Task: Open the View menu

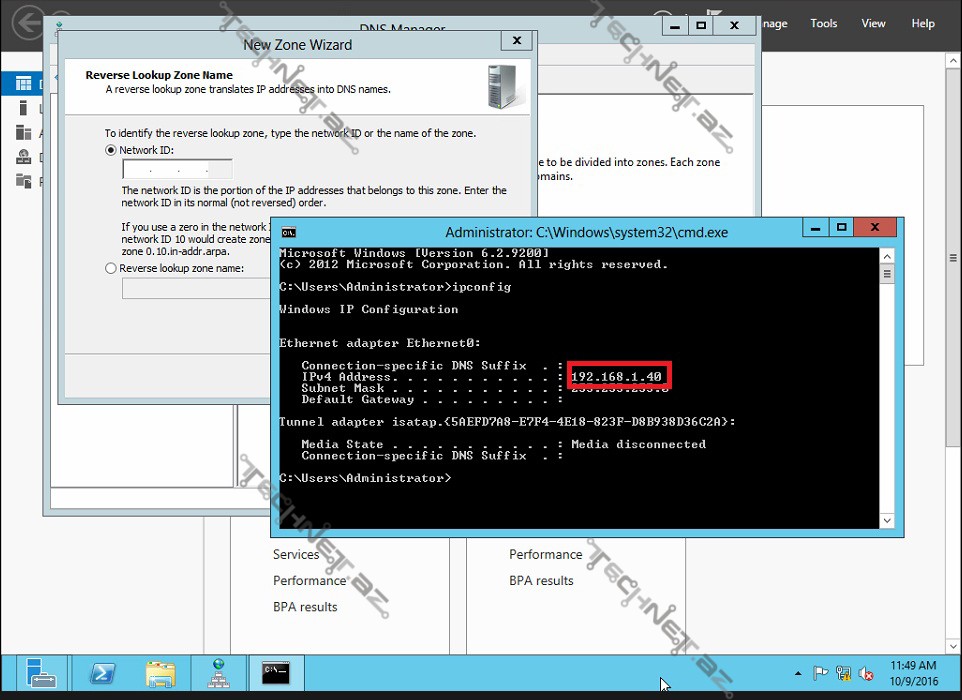Action: click(873, 23)
